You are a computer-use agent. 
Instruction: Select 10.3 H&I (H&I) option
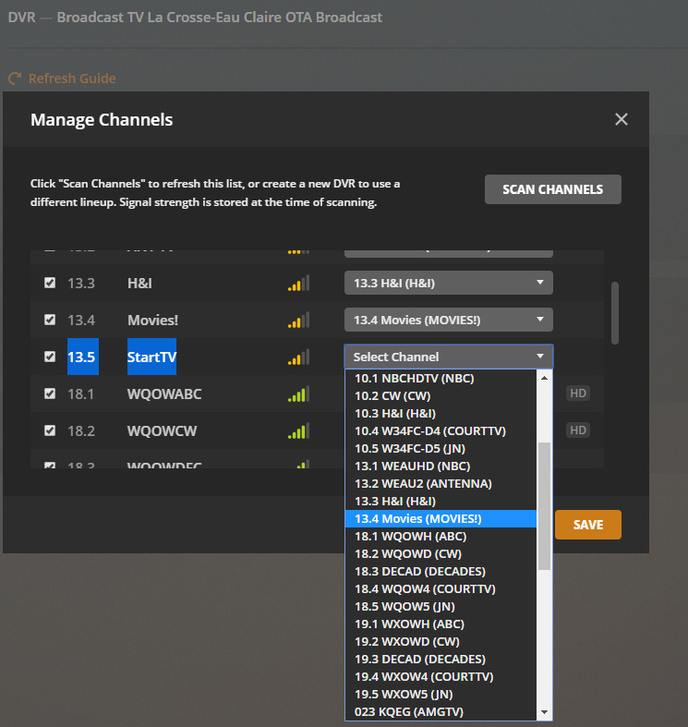(441, 414)
